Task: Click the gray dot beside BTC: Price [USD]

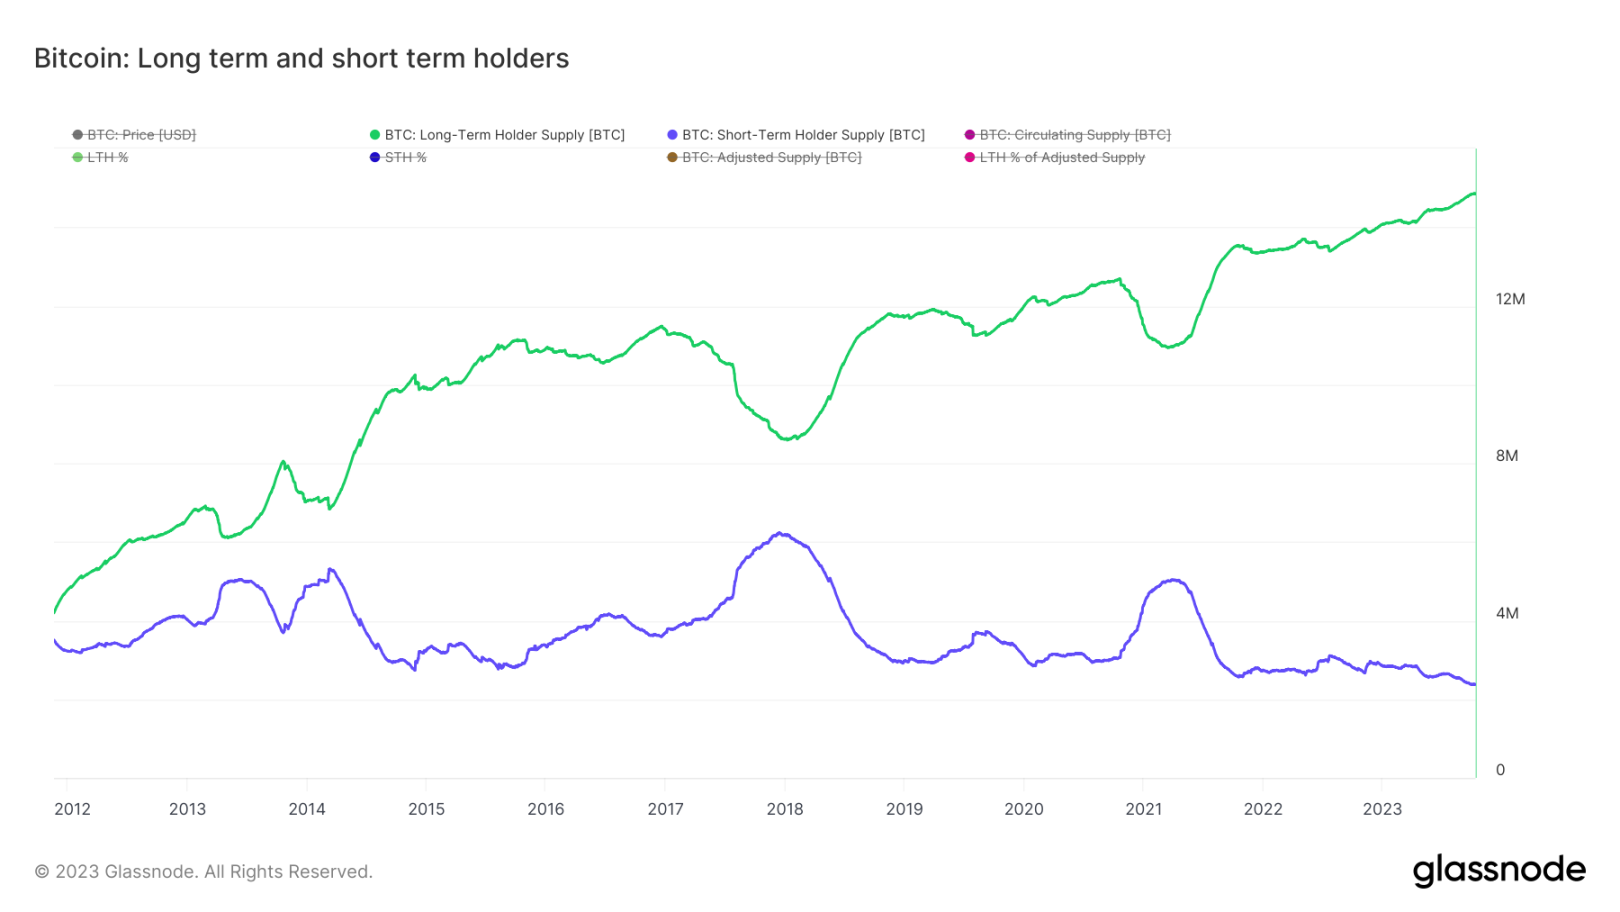Action: tap(77, 135)
